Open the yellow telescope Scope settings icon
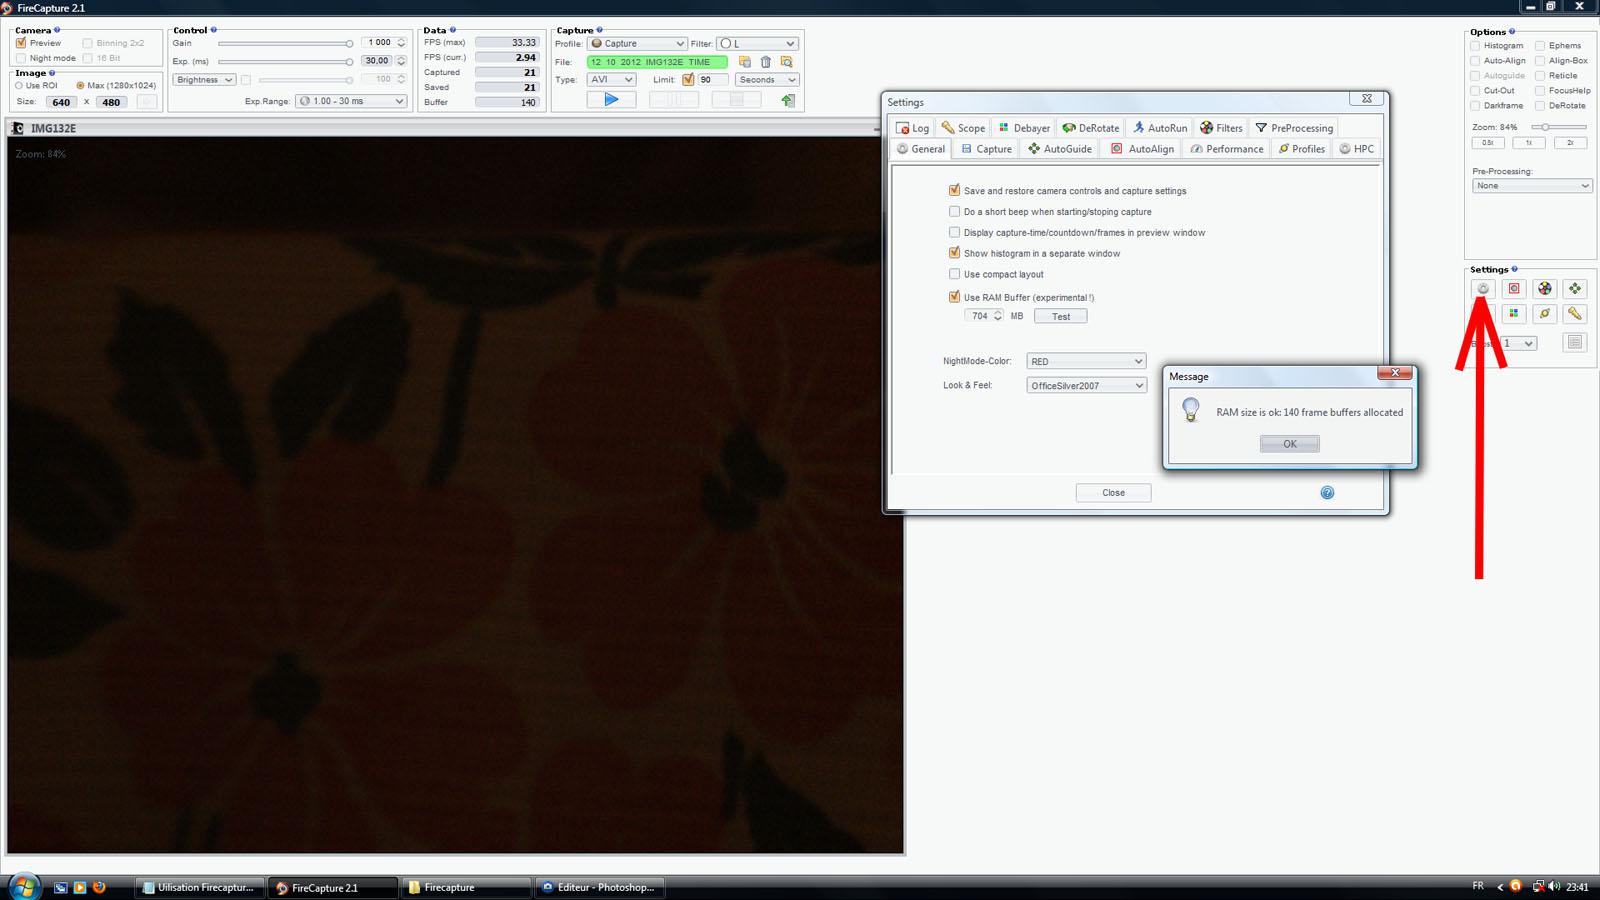This screenshot has width=1600, height=900. click(x=1575, y=313)
